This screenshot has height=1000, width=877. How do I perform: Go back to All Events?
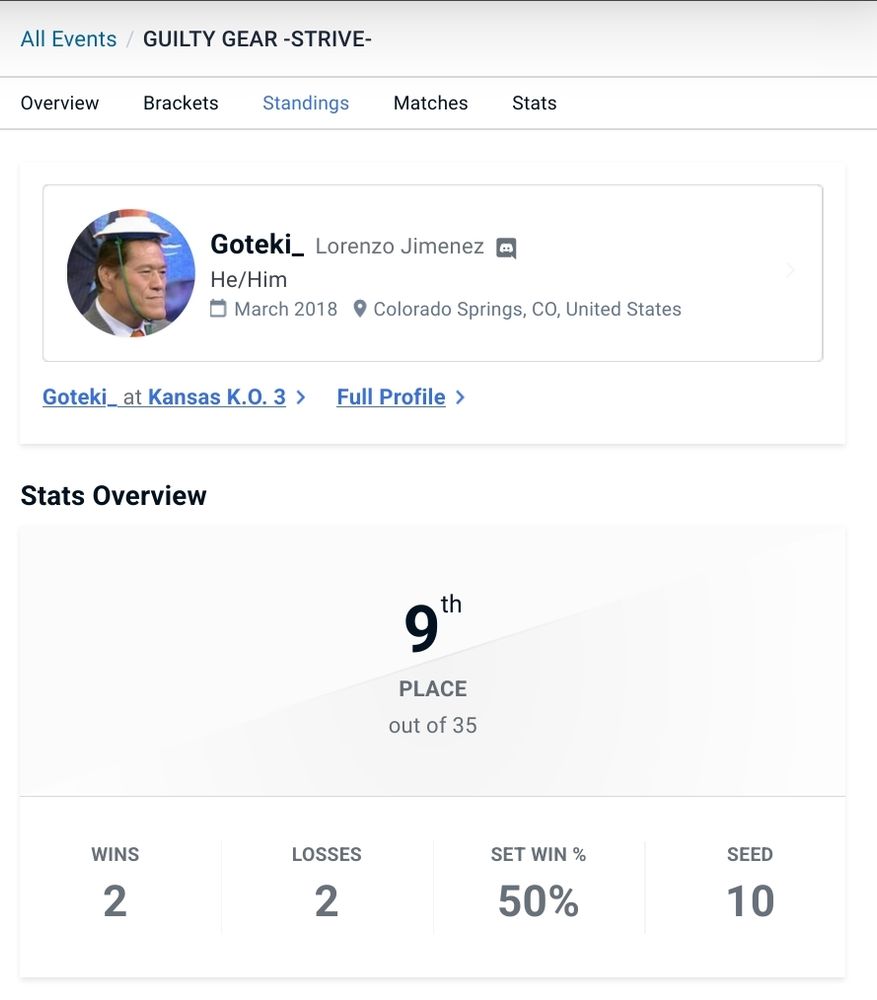68,39
